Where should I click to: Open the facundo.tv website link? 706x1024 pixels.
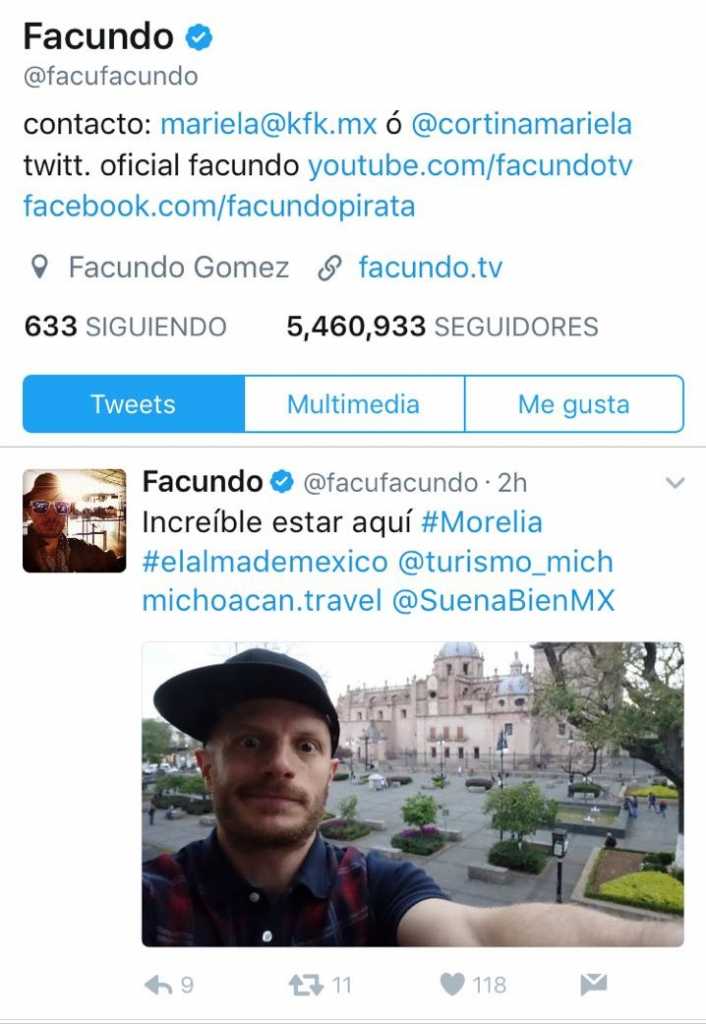point(430,267)
